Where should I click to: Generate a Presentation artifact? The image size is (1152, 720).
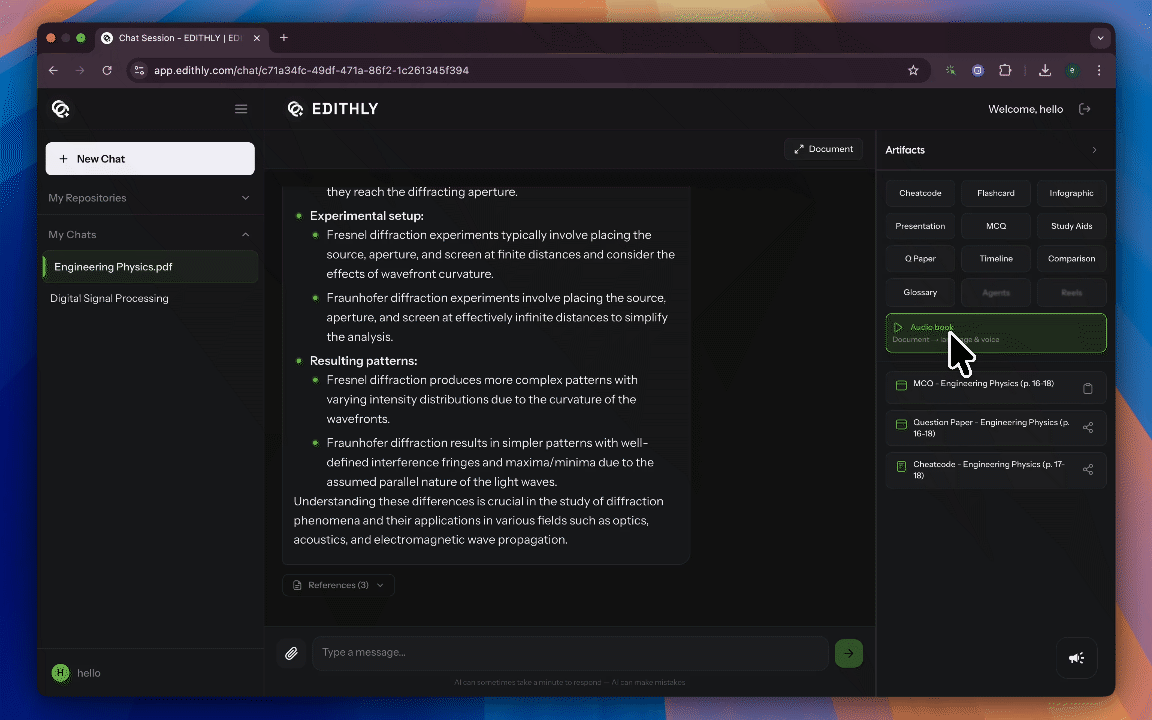920,226
